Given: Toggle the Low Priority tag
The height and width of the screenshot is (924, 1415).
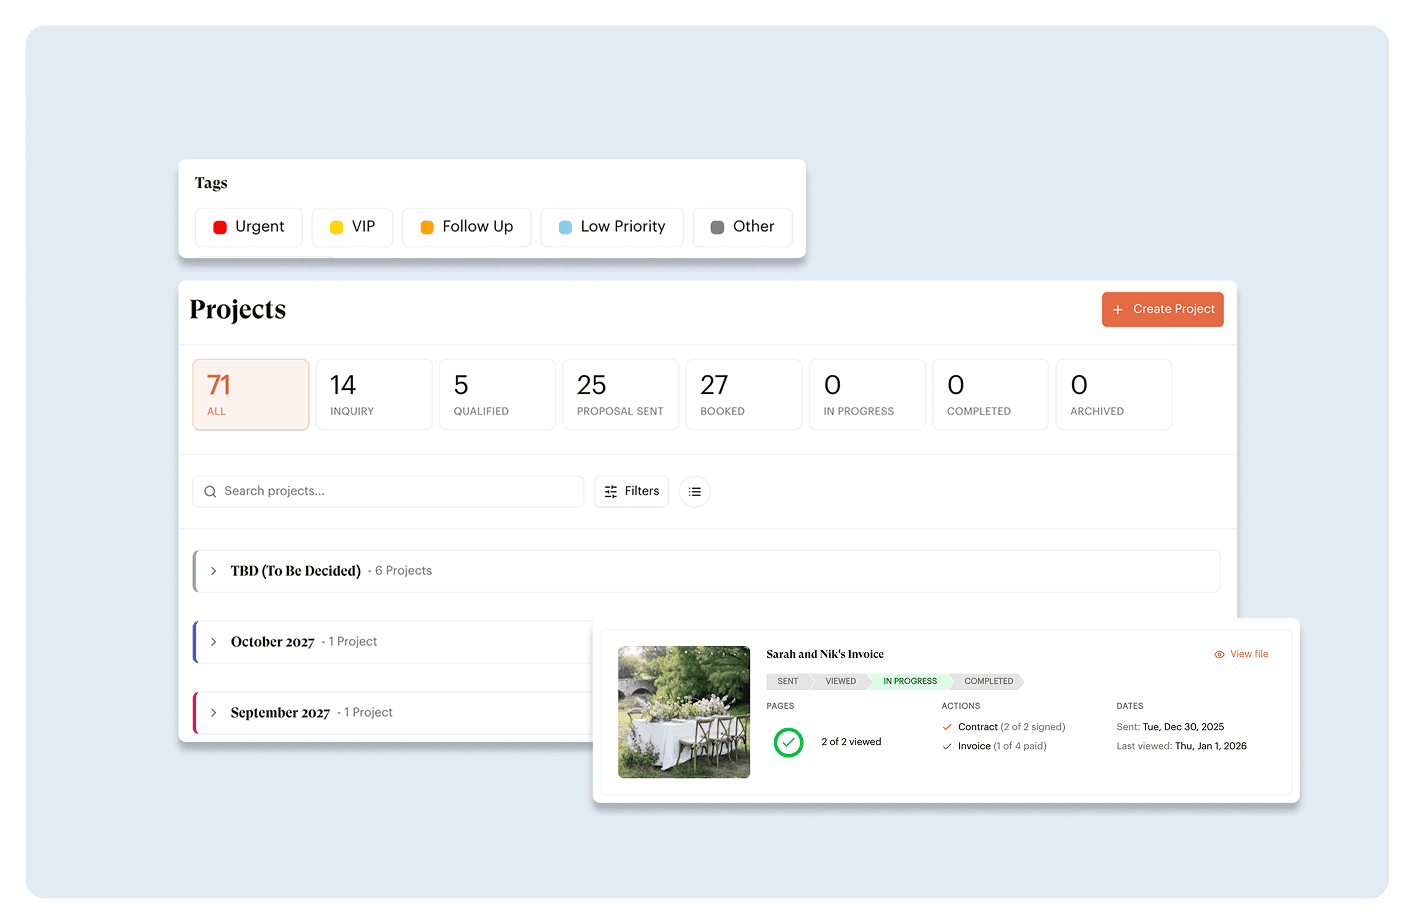Looking at the screenshot, I should [611, 227].
